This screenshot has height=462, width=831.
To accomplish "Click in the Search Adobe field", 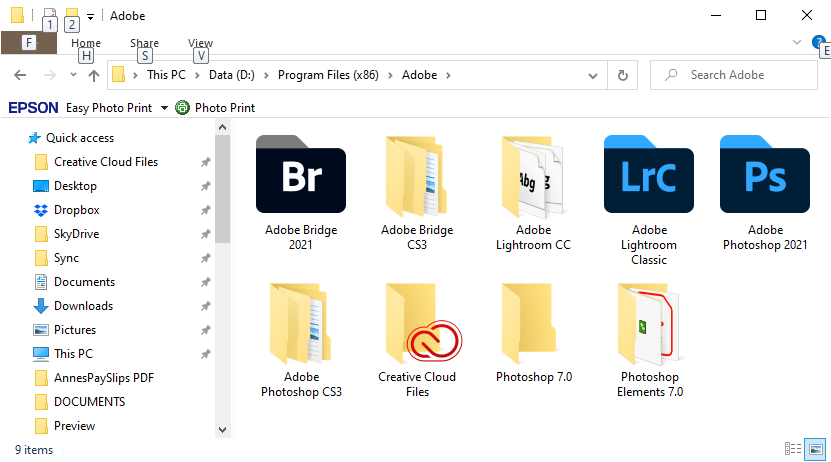I will tap(733, 75).
